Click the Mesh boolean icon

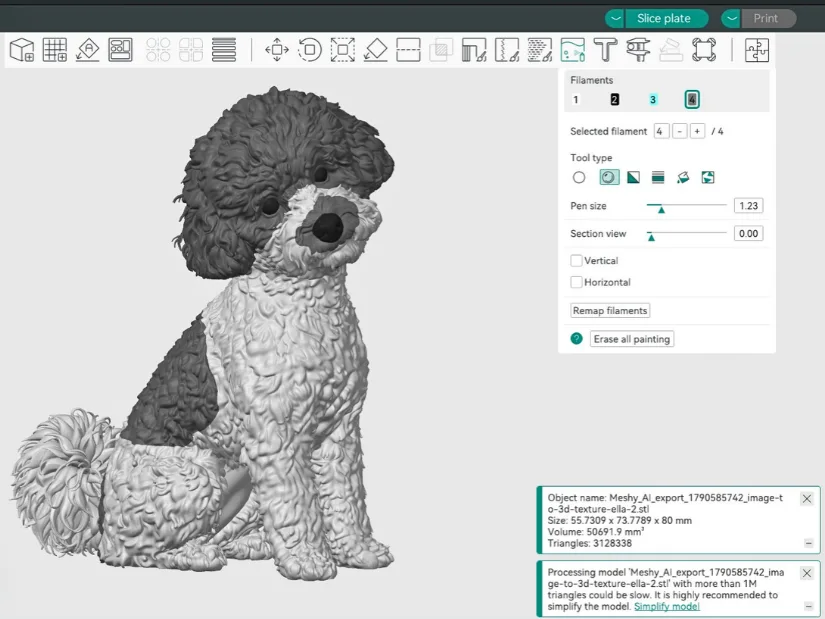point(441,49)
